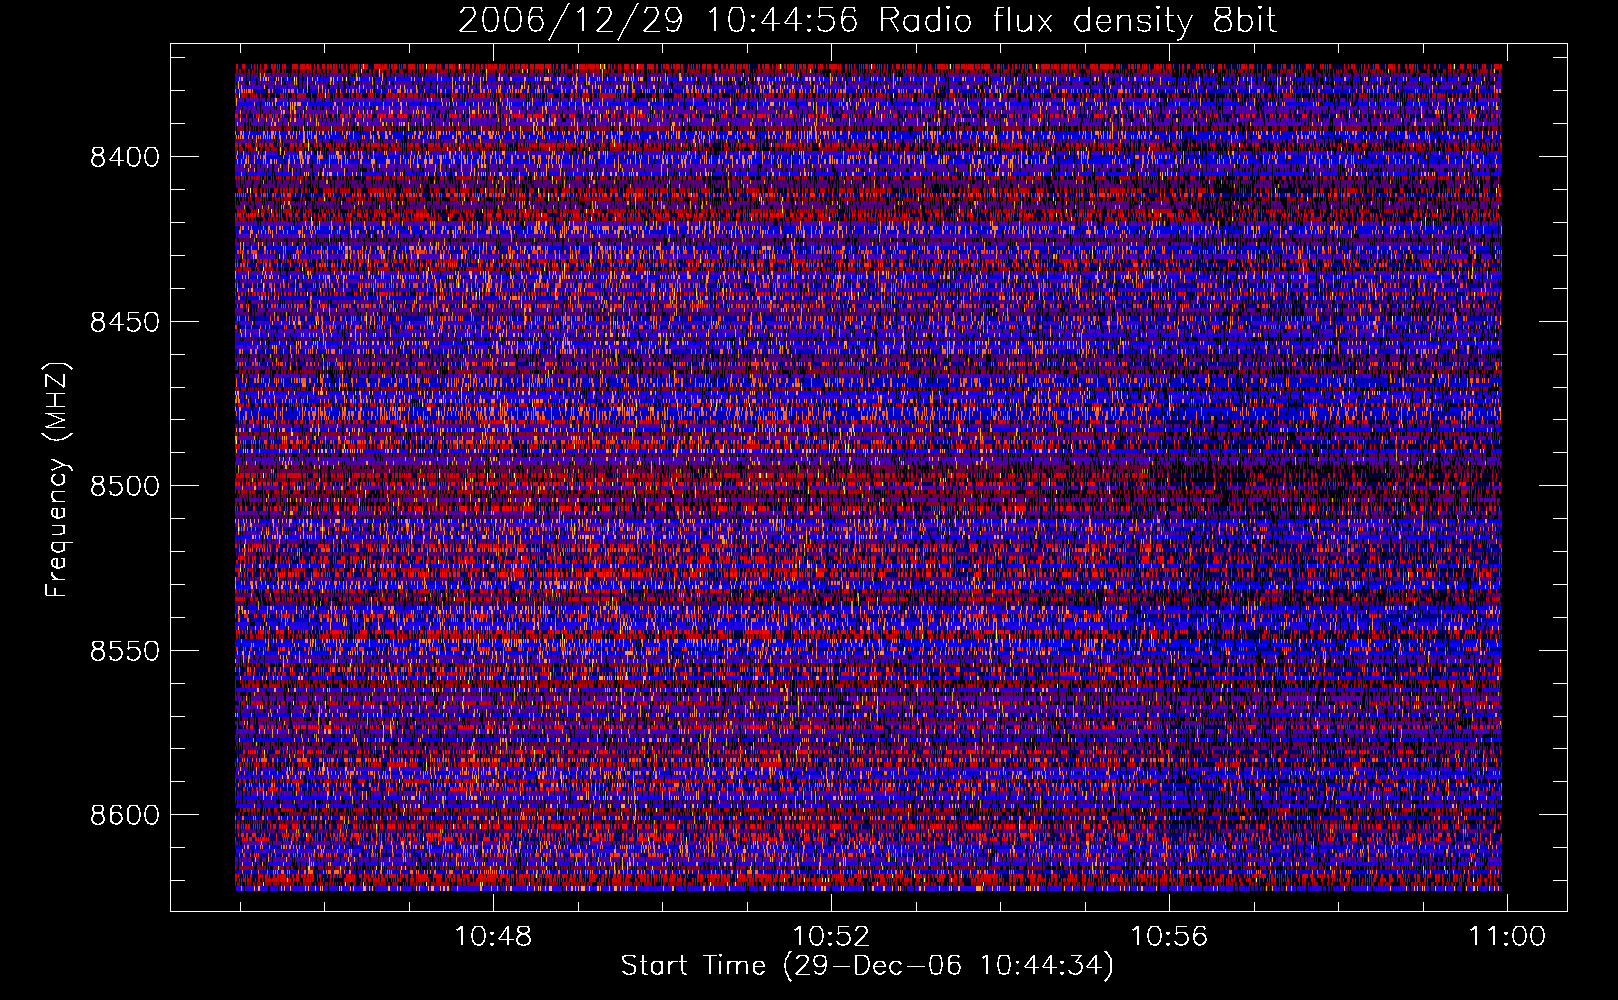Click the 11:00 time tick label
The width and height of the screenshot is (1618, 1000).
pyautogui.click(x=1507, y=937)
